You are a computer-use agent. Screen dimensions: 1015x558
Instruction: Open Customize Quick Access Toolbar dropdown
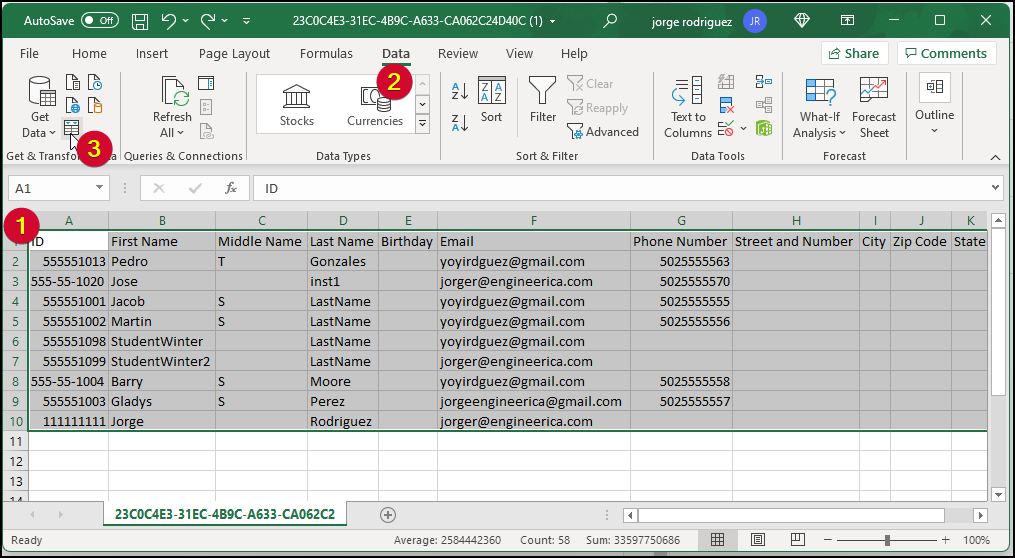coord(247,21)
